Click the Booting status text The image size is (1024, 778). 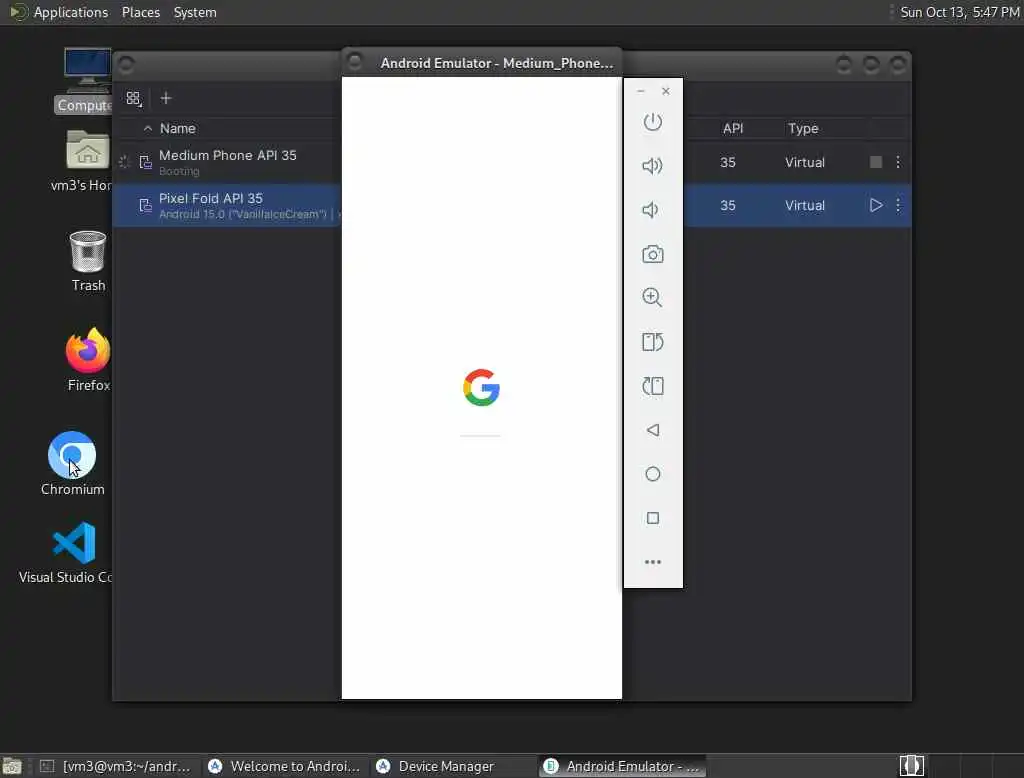(179, 171)
